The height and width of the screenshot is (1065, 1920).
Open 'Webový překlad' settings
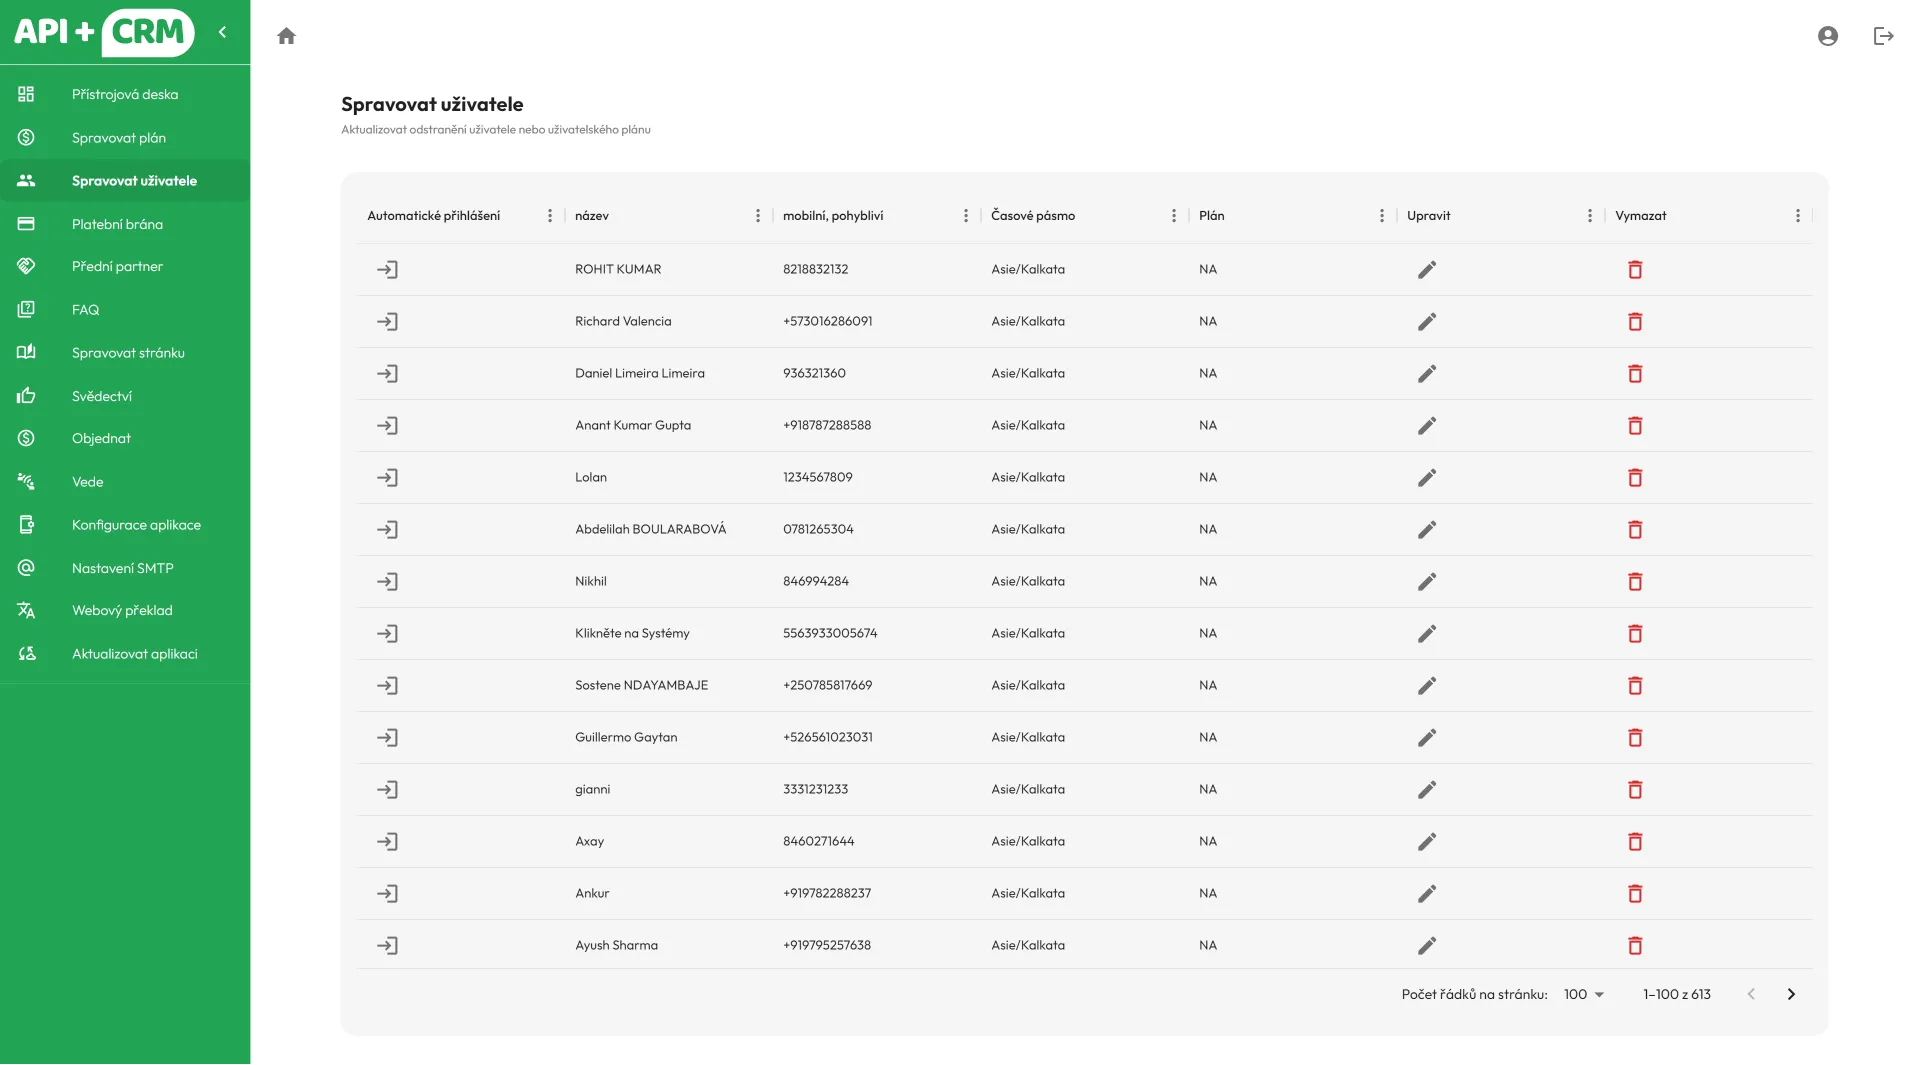pyautogui.click(x=122, y=610)
